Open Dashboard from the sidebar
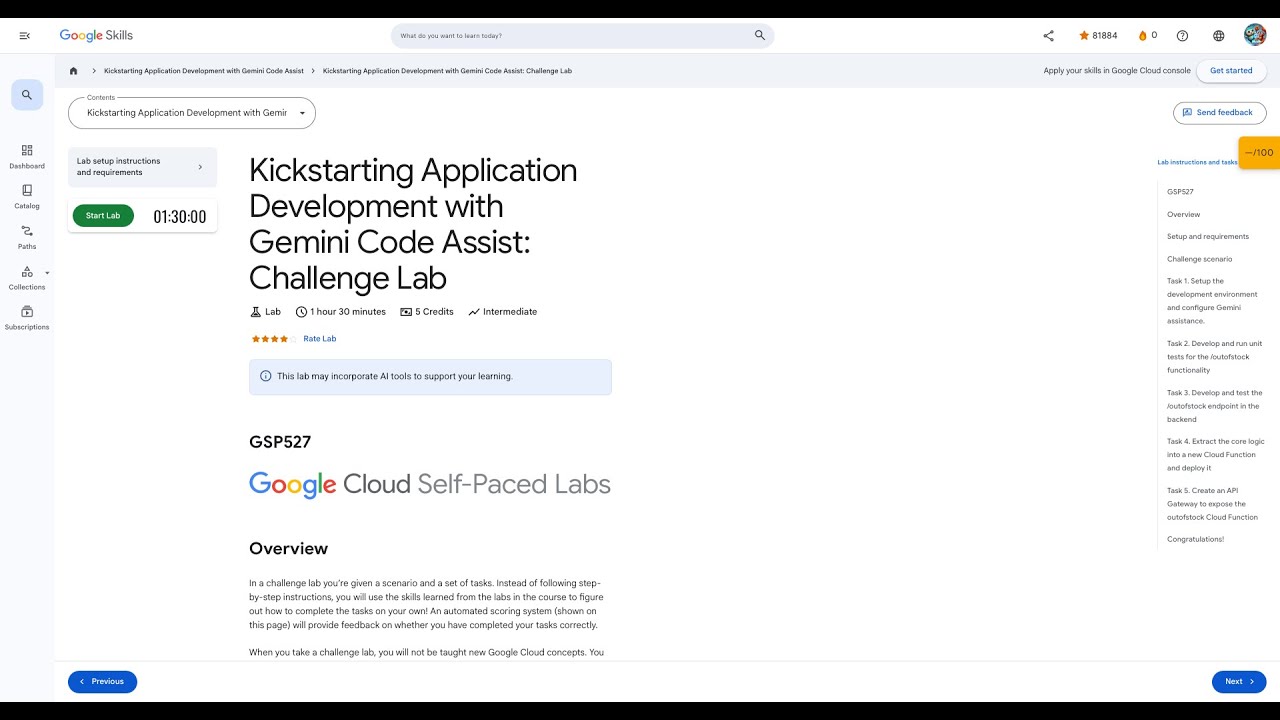The image size is (1280, 720). tap(27, 156)
